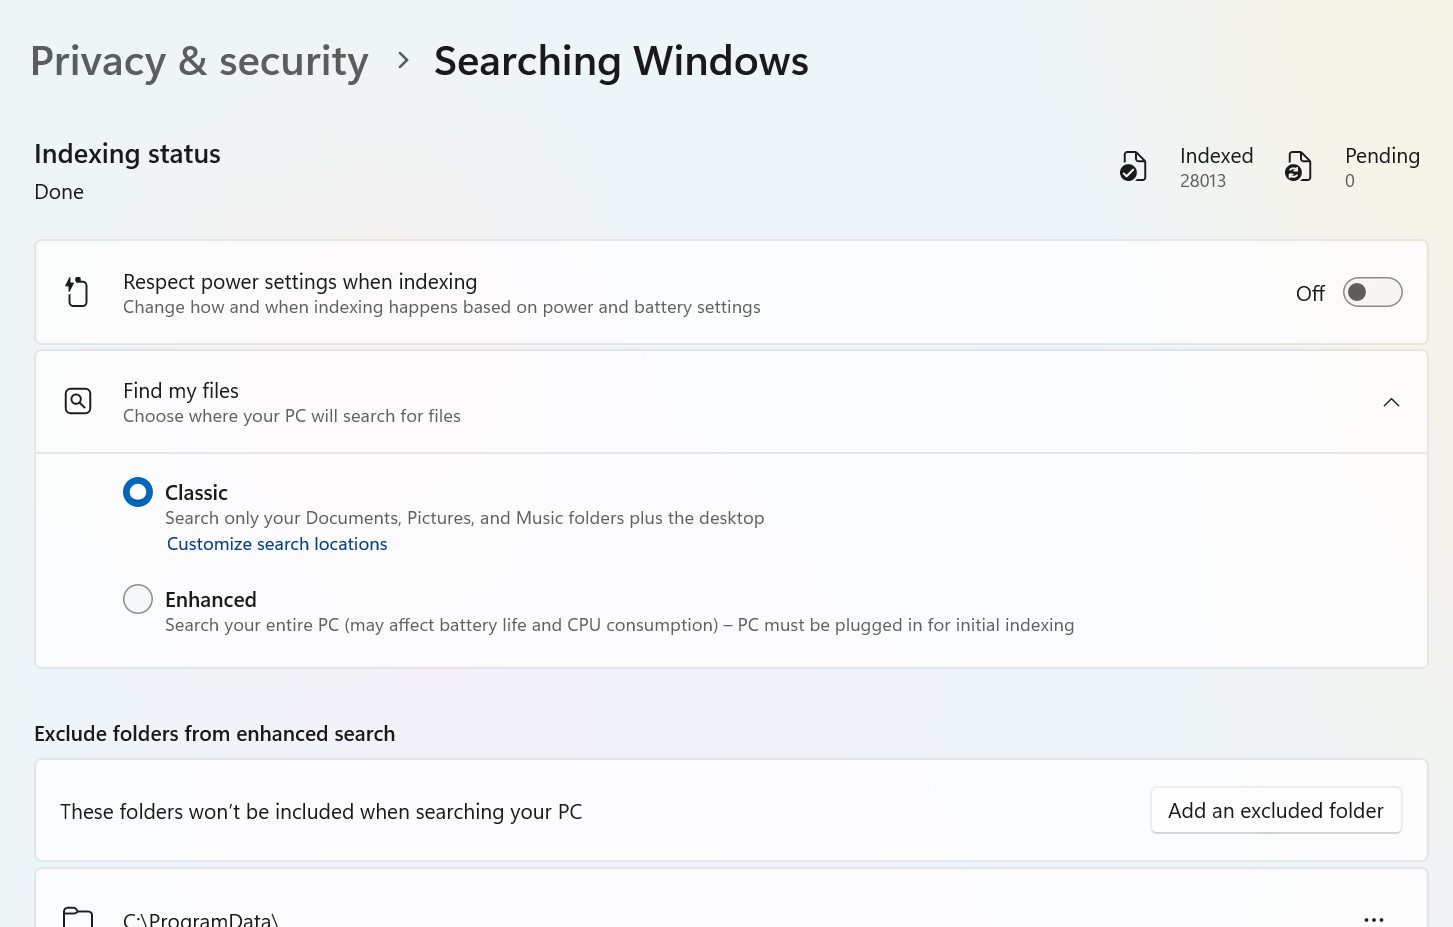Screen dimensions: 1453x927
Task: Click Add an excluded folder button
Action: pos(1275,811)
